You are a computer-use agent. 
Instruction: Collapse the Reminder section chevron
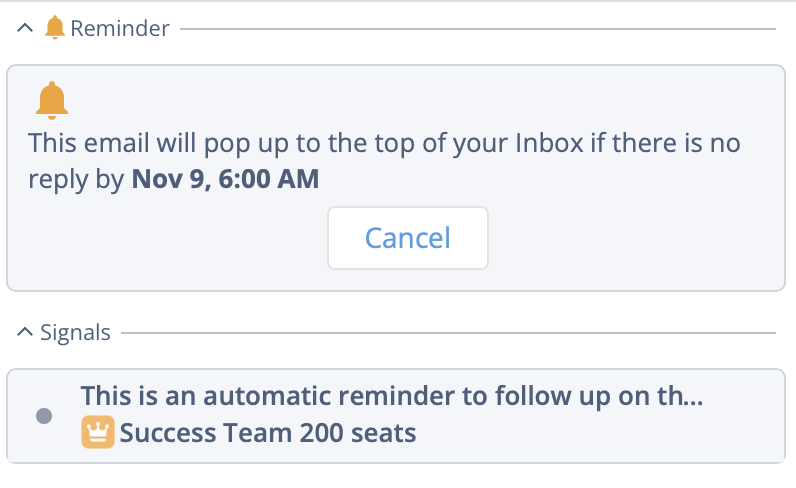click(x=25, y=28)
